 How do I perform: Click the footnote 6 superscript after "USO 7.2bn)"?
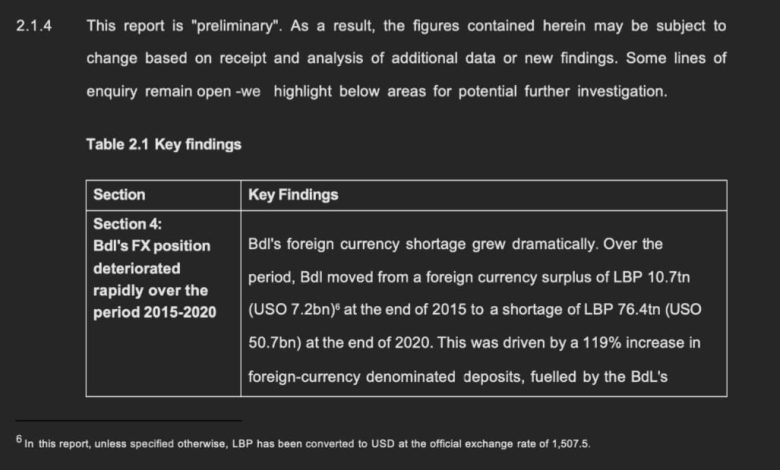(x=338, y=306)
